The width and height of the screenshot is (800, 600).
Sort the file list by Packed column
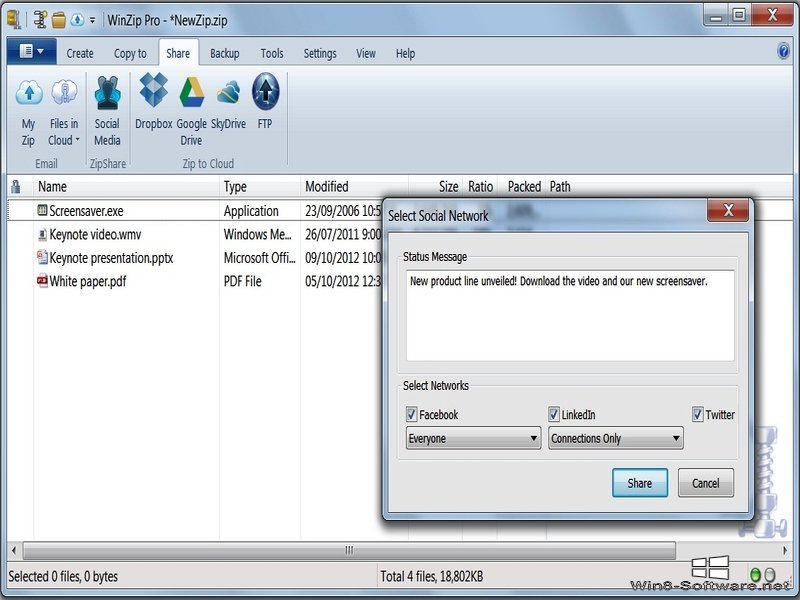tap(522, 187)
